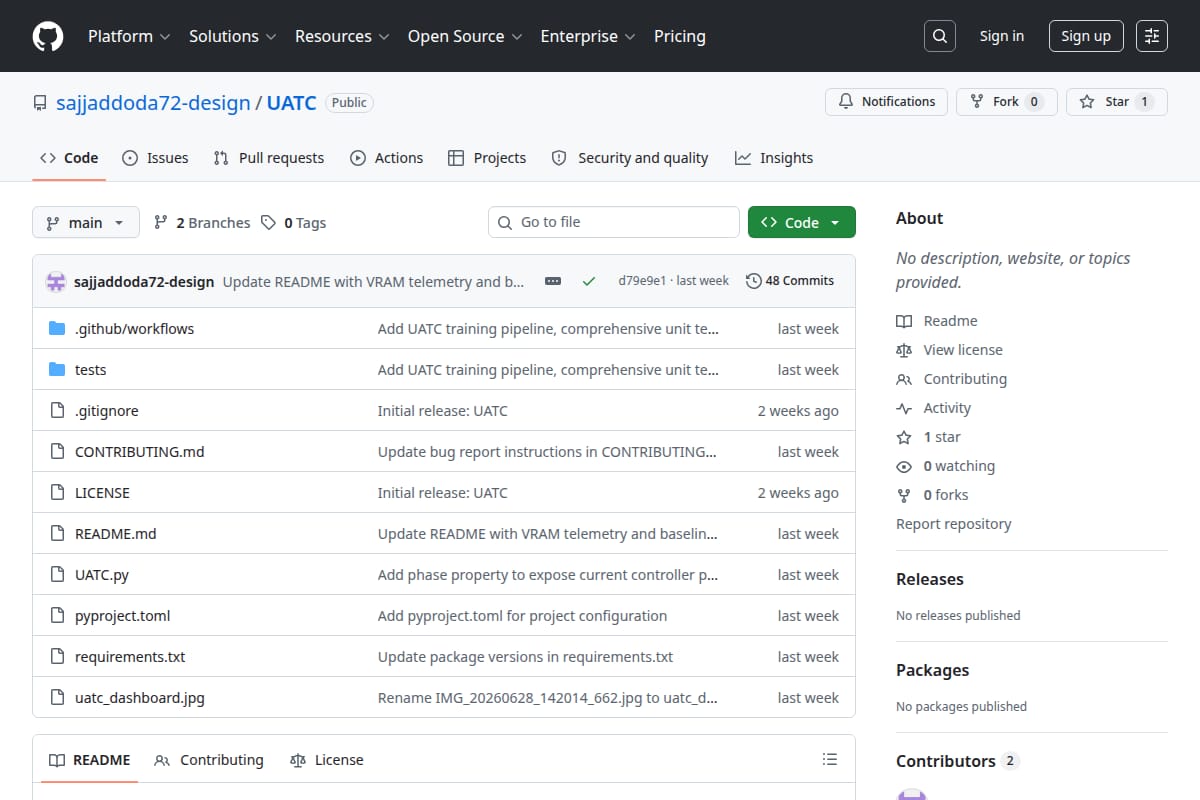Open README outline list icon
This screenshot has height=800, width=1200.
[x=830, y=759]
